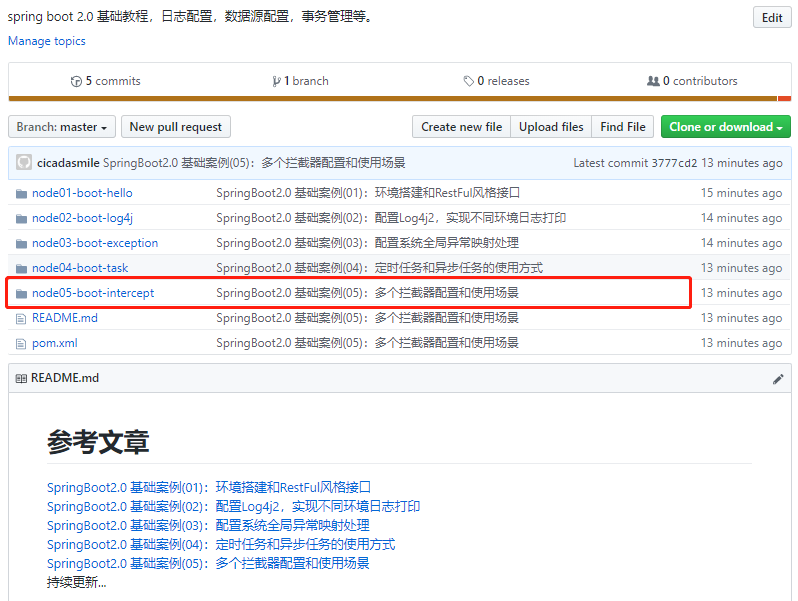Open the node03-boot-exception folder
798x601 pixels.
[x=95, y=243]
